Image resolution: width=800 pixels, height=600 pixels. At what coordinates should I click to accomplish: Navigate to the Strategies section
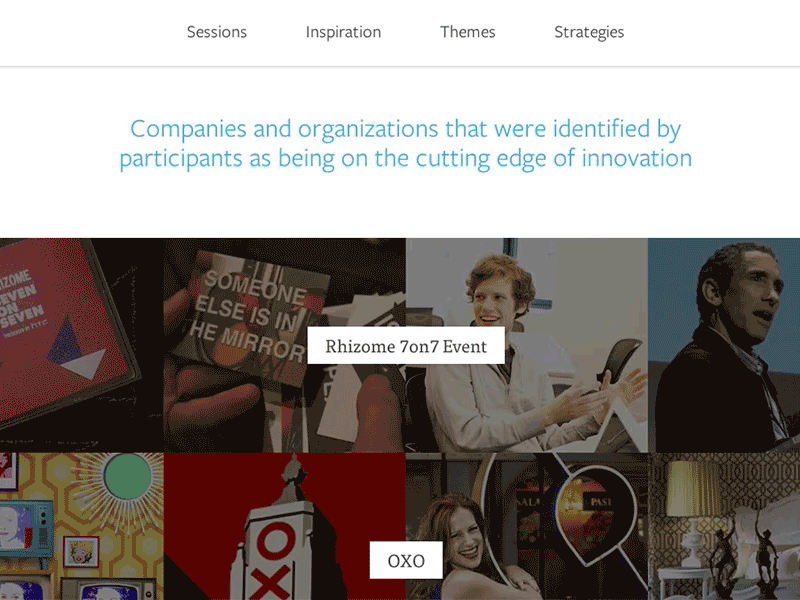click(589, 32)
